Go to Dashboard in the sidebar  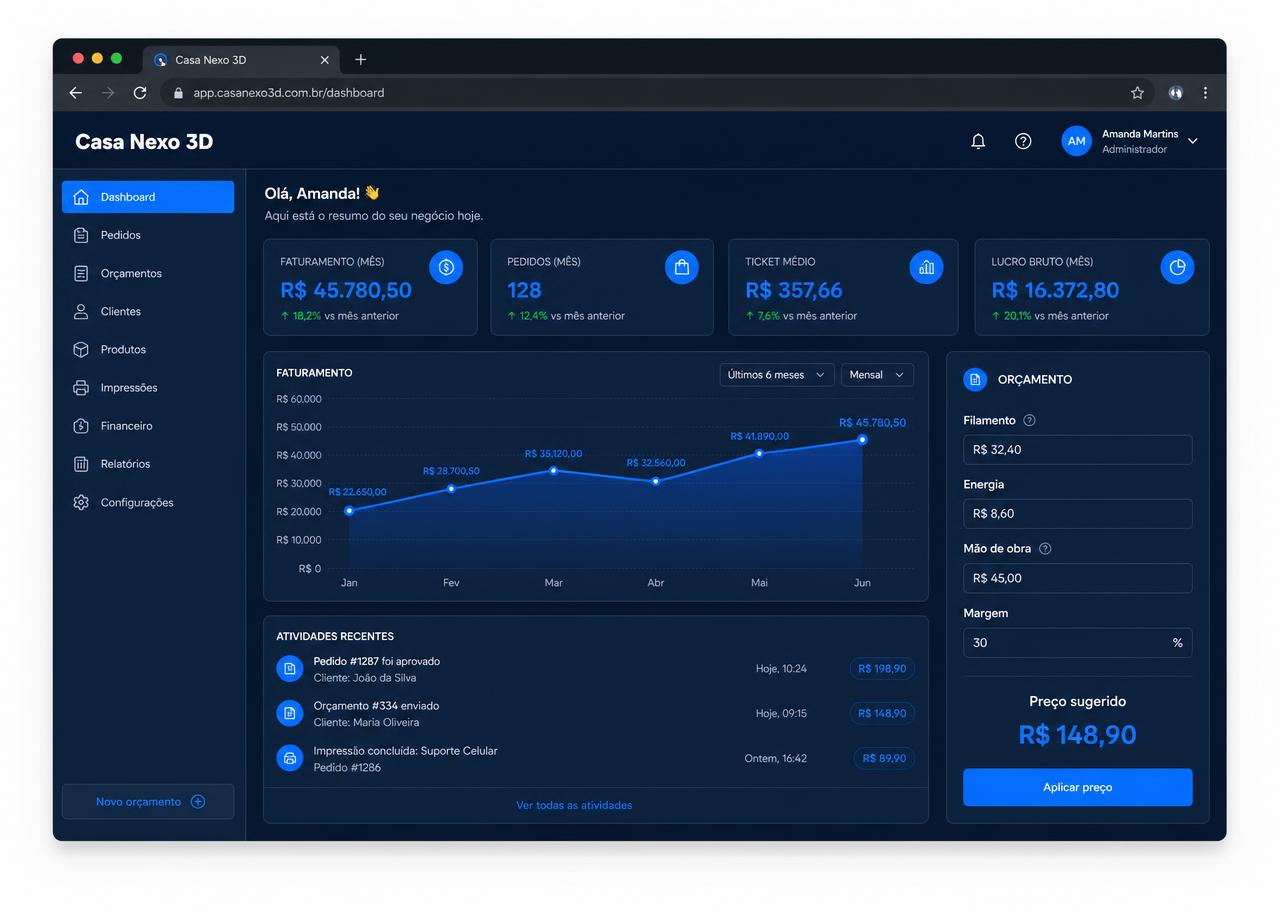pyautogui.click(x=148, y=197)
